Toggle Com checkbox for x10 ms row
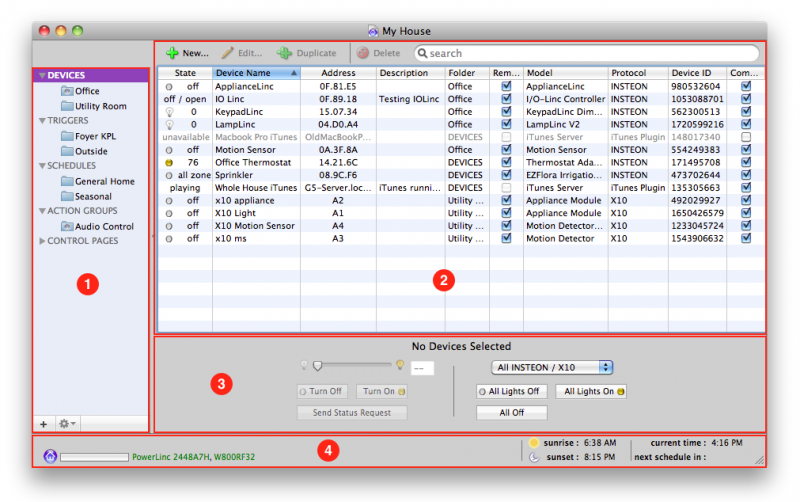 [746, 238]
